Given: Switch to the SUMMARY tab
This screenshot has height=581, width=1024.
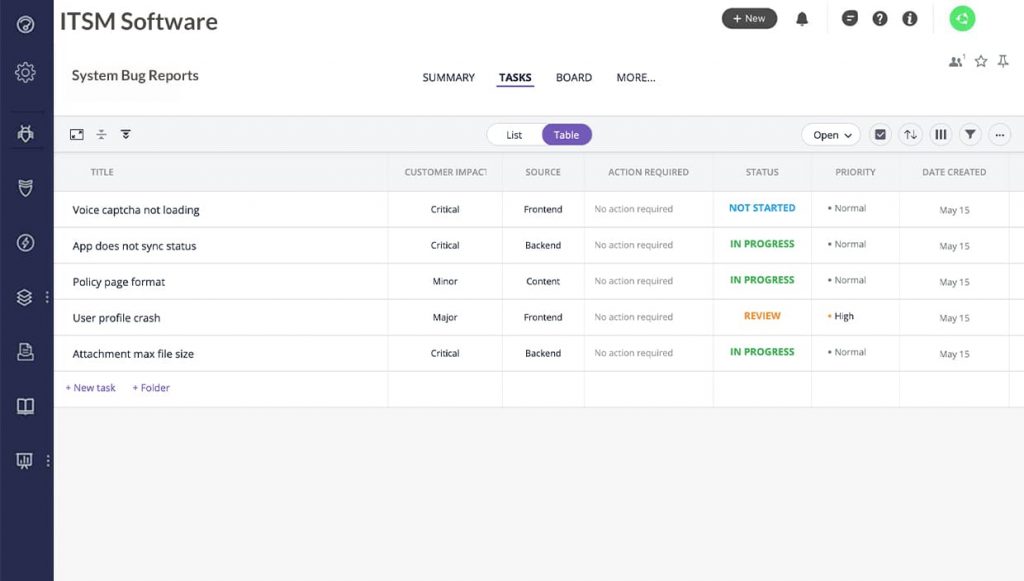Looking at the screenshot, I should (448, 78).
